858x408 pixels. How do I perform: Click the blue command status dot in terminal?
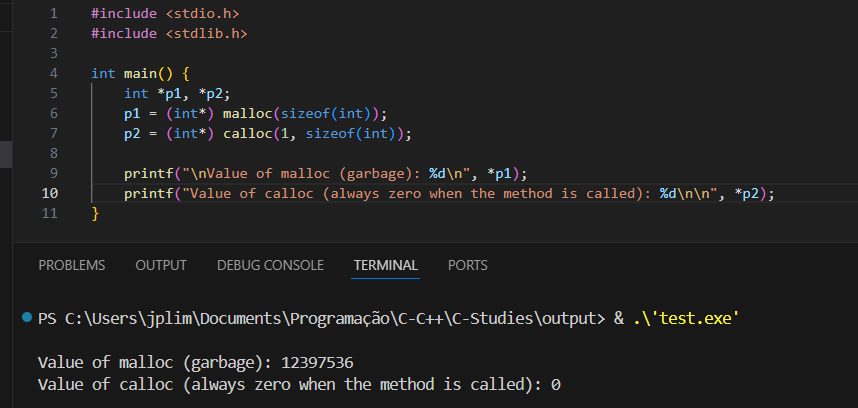pos(27,317)
